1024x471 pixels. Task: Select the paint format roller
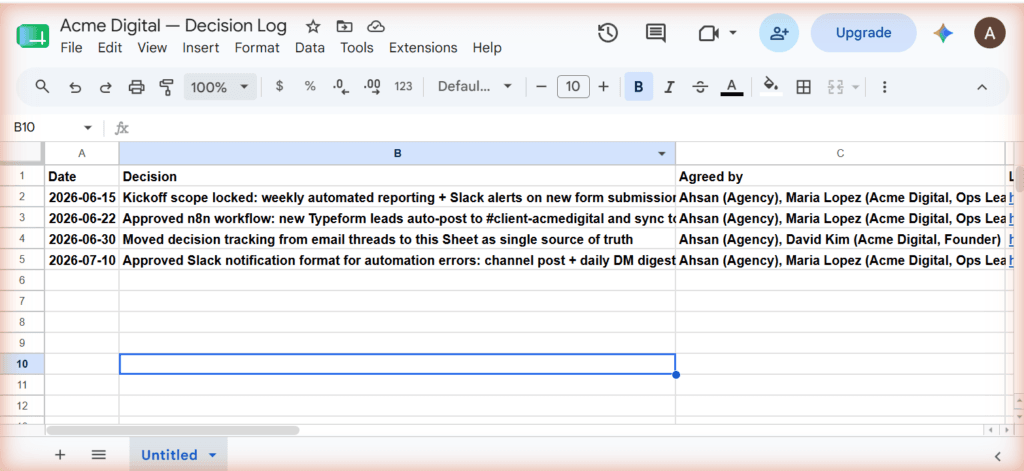(167, 87)
